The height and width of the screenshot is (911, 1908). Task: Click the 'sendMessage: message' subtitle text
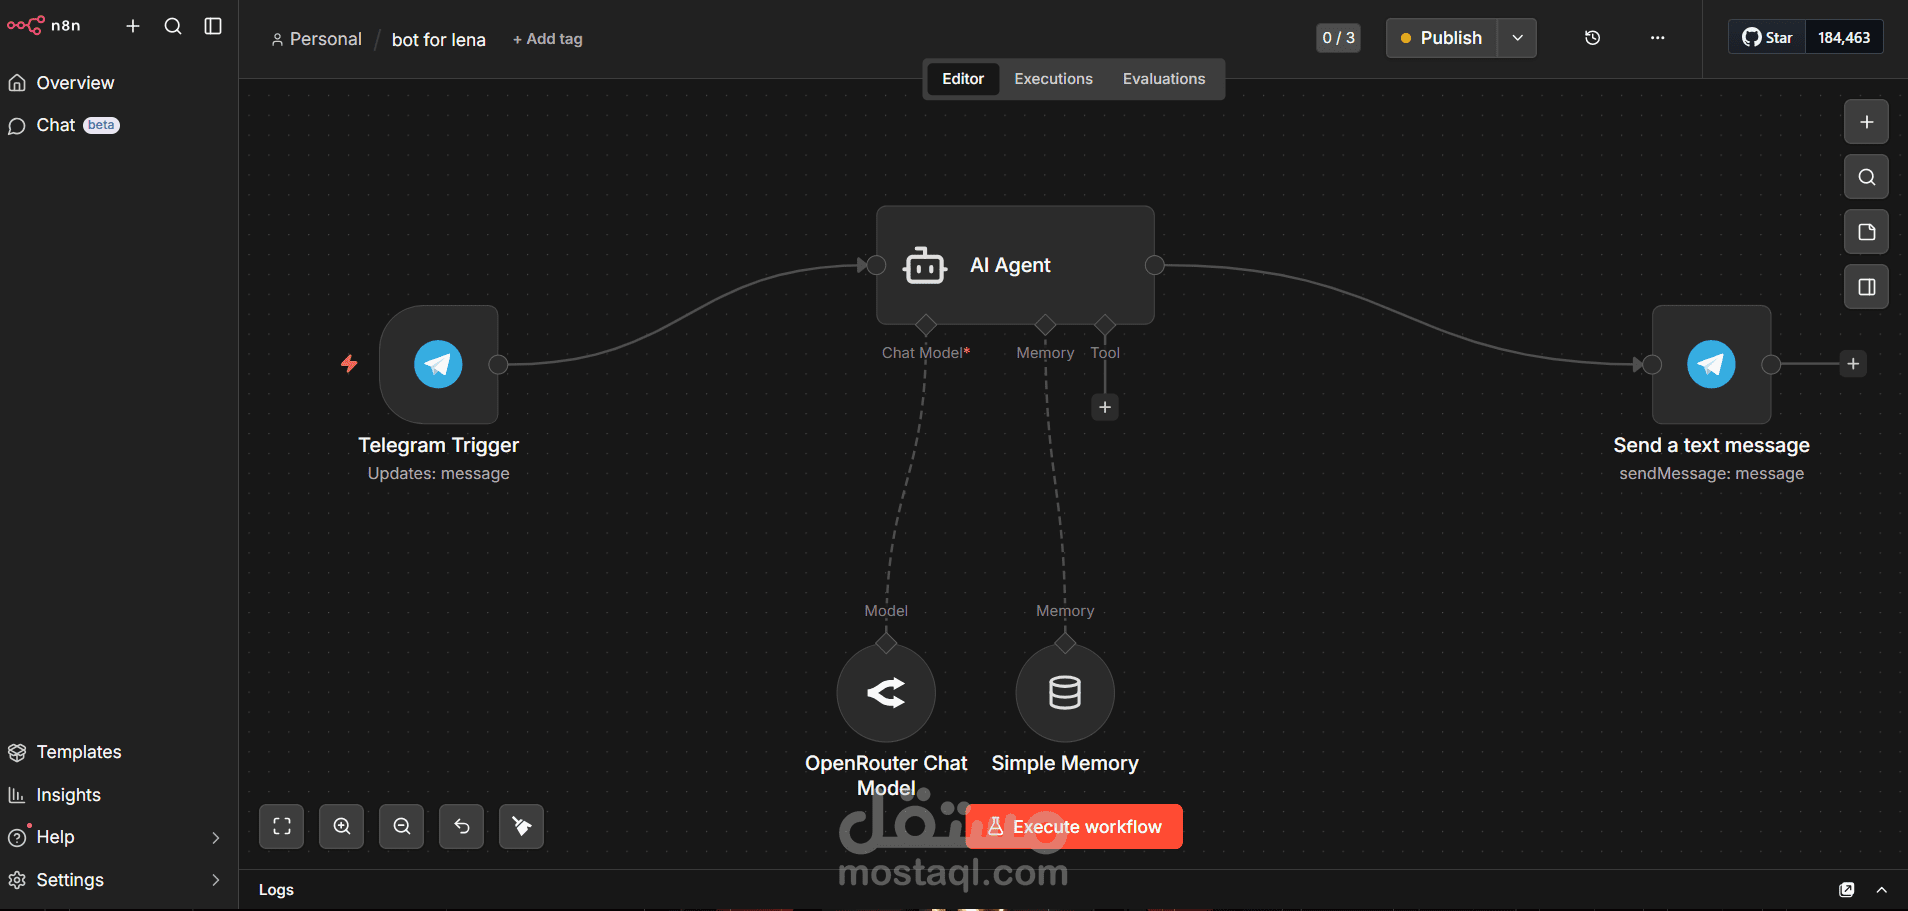click(x=1711, y=474)
